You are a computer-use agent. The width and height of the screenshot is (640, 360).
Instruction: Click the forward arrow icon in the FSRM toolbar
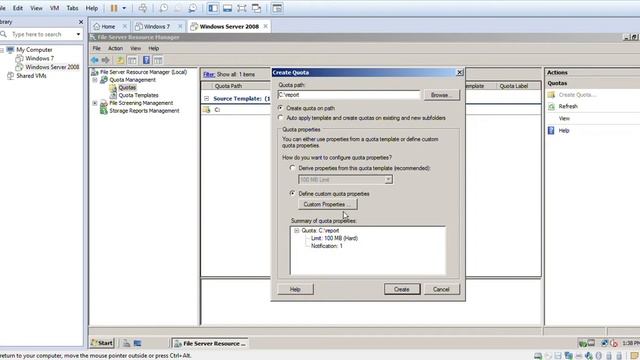pyautogui.click(x=106, y=60)
